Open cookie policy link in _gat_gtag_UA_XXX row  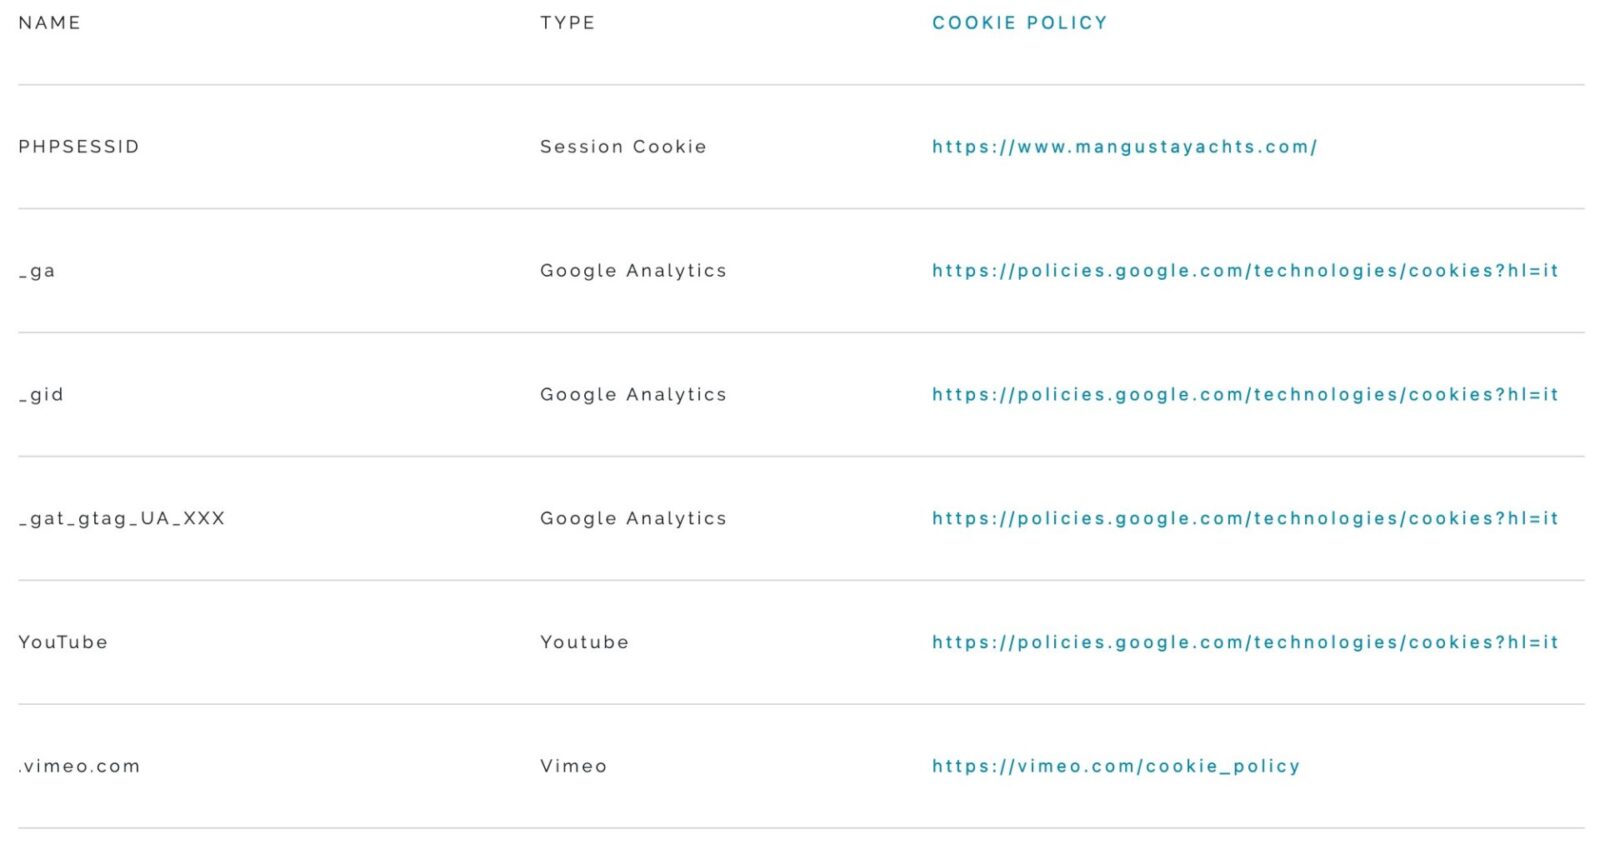pyautogui.click(x=1245, y=519)
